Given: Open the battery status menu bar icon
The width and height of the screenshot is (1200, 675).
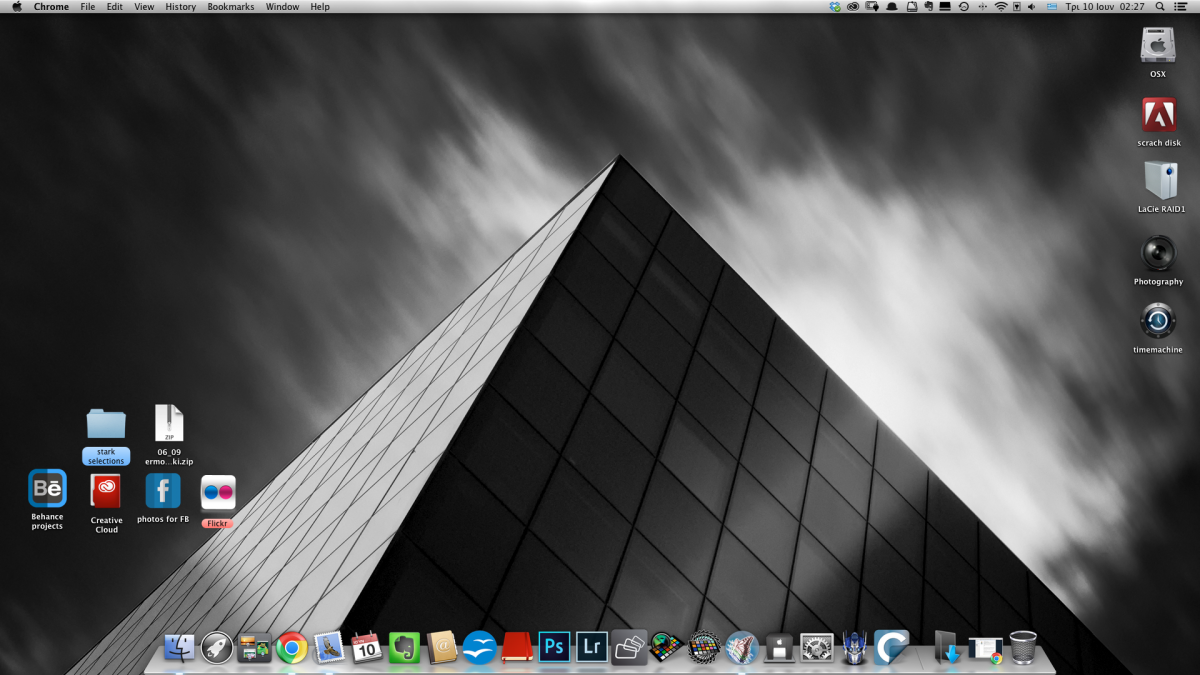Looking at the screenshot, I should click(x=1017, y=7).
